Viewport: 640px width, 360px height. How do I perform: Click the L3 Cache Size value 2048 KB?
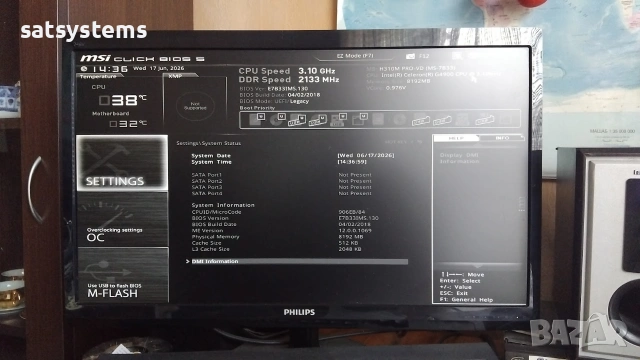(350, 249)
